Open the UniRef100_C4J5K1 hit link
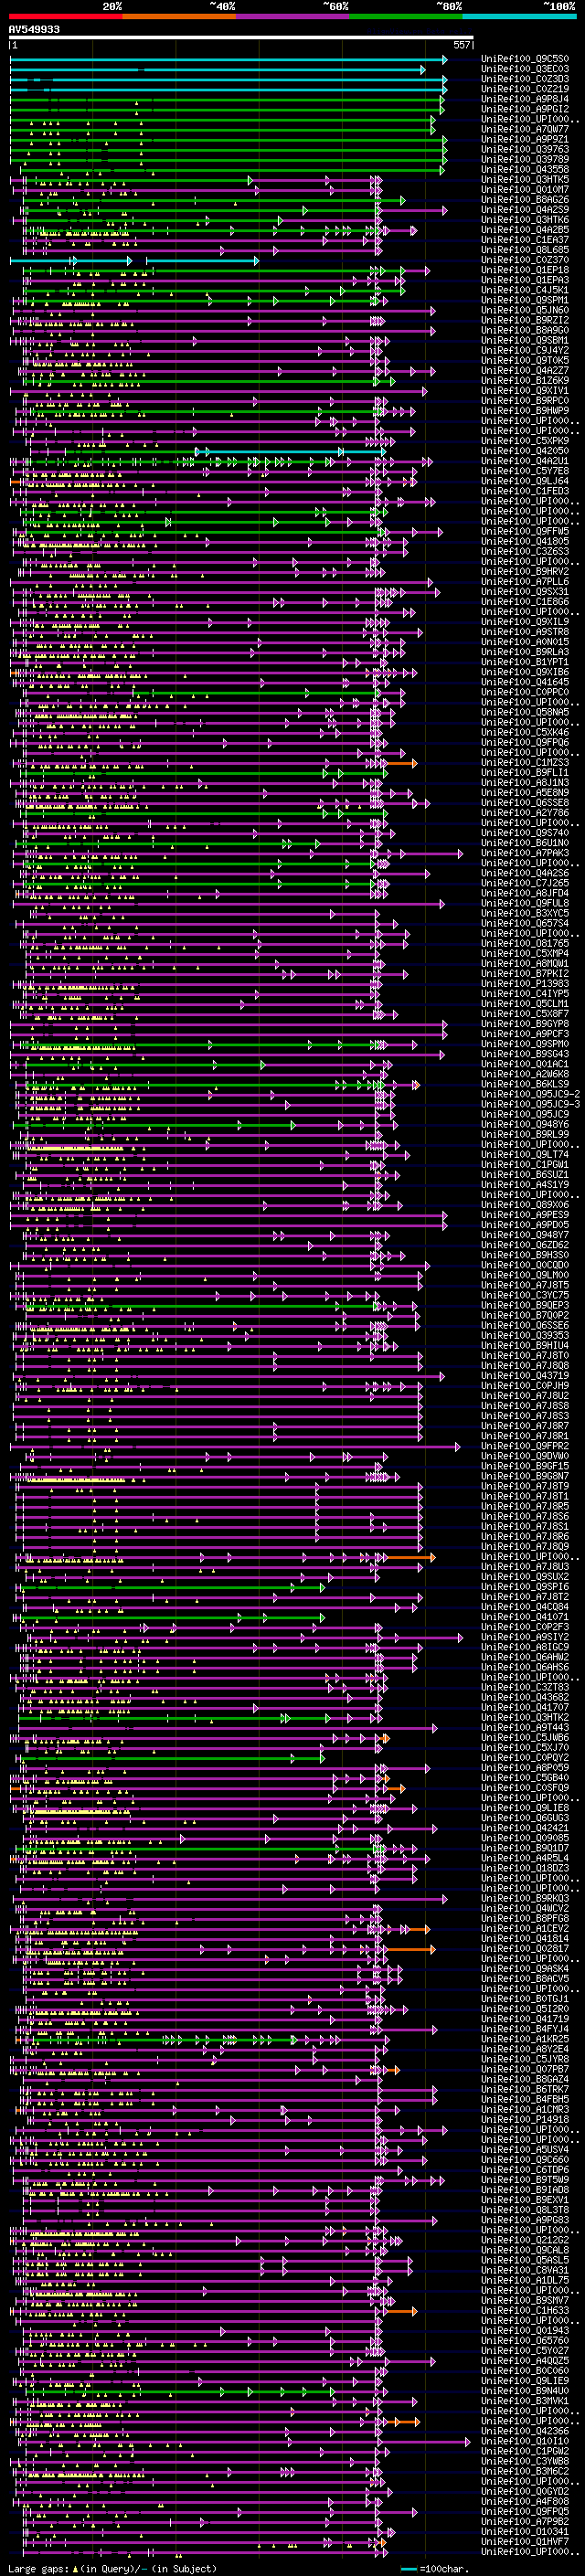This screenshot has height=2576, width=585. [525, 290]
